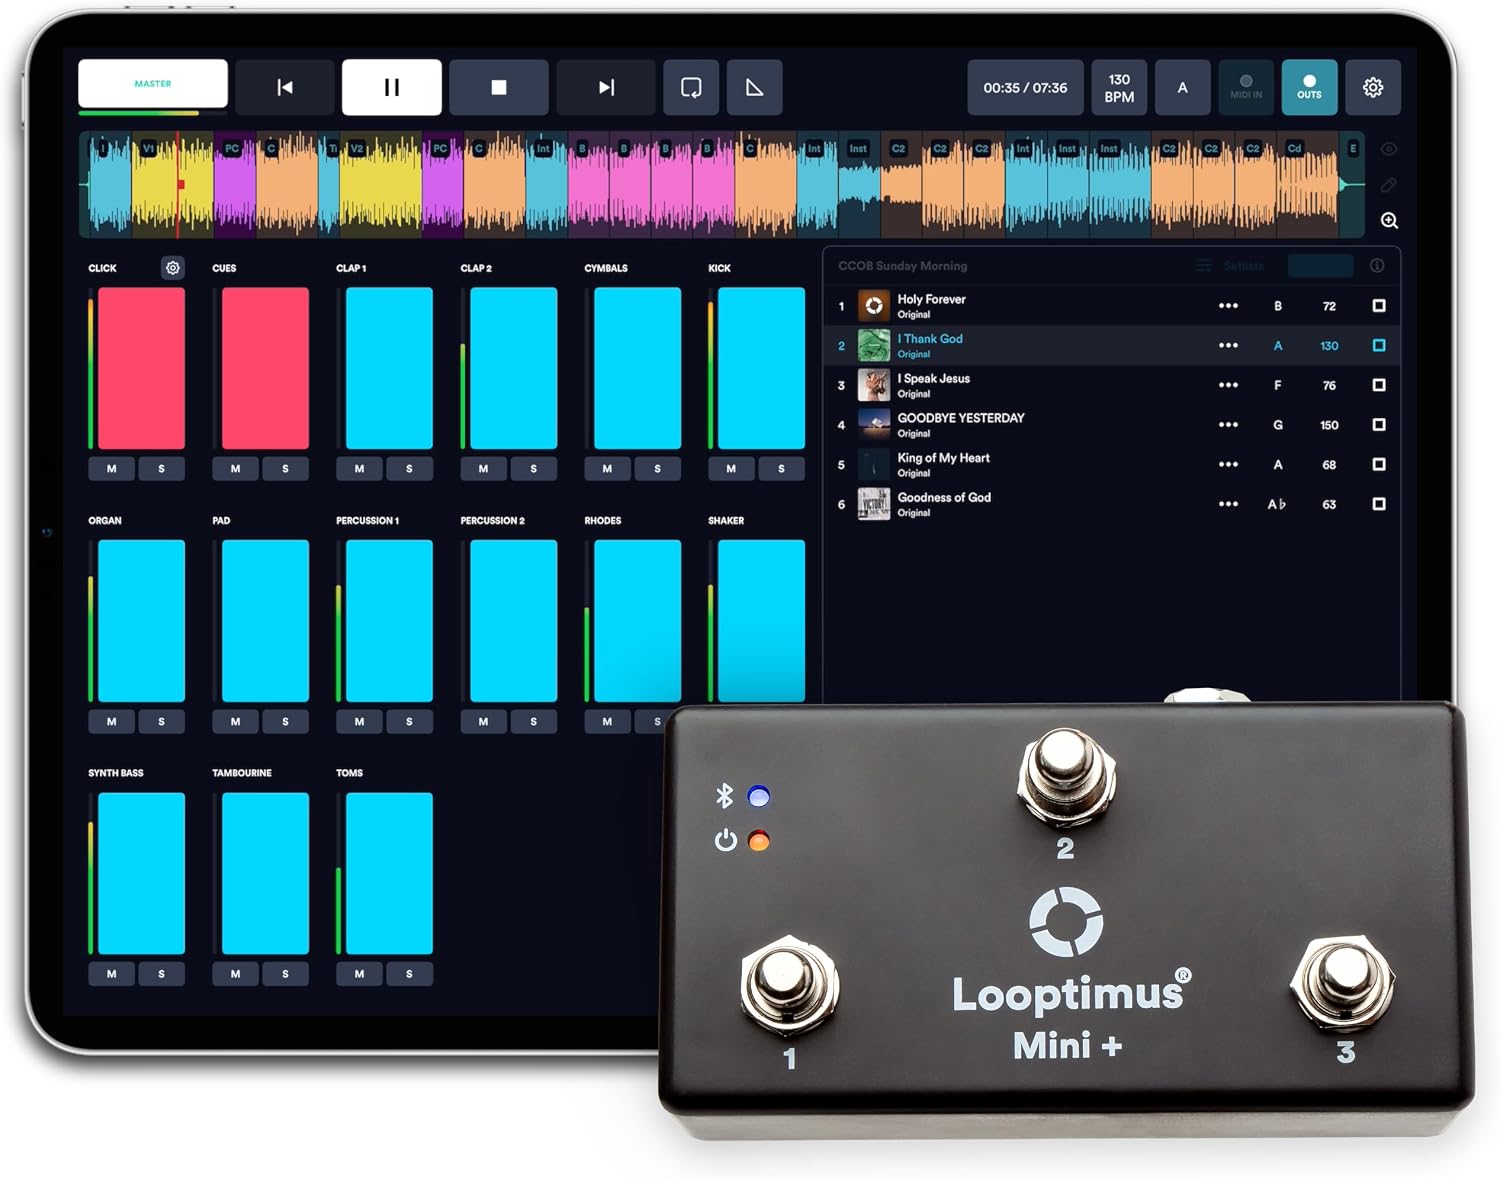
Task: Adjust the TOMS volume fader
Action: coord(389,873)
